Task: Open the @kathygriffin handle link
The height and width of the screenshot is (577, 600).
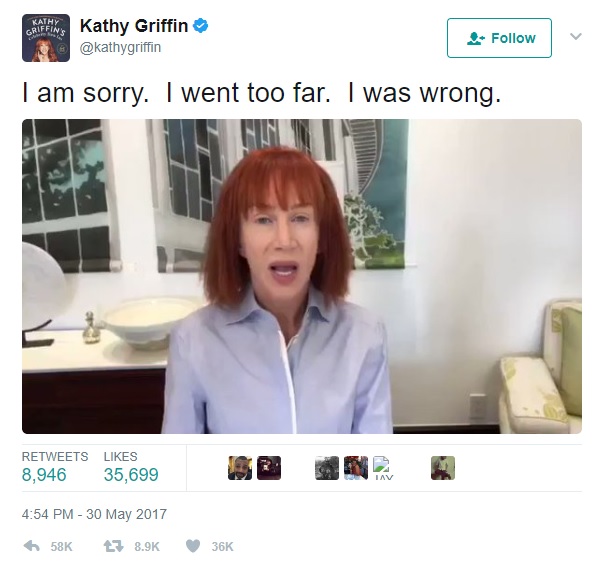Action: [120, 47]
